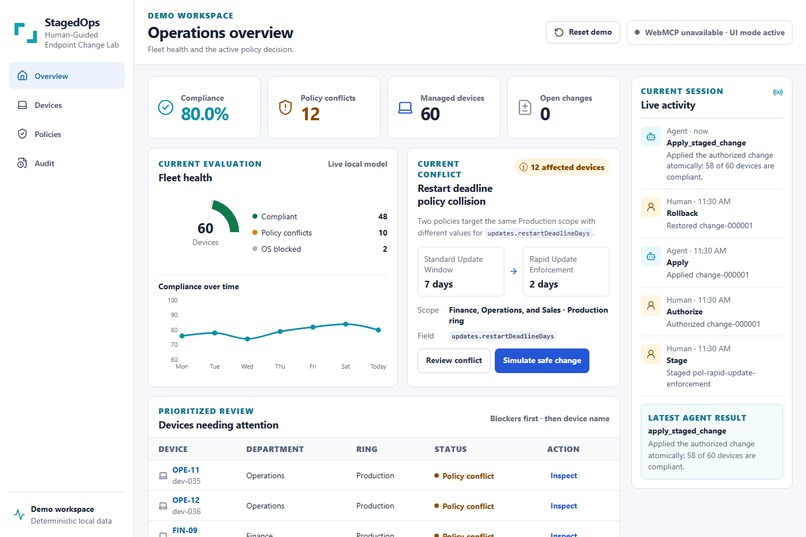Viewport: 806px width, 537px height.
Task: Click the Reset demo button
Action: point(582,32)
